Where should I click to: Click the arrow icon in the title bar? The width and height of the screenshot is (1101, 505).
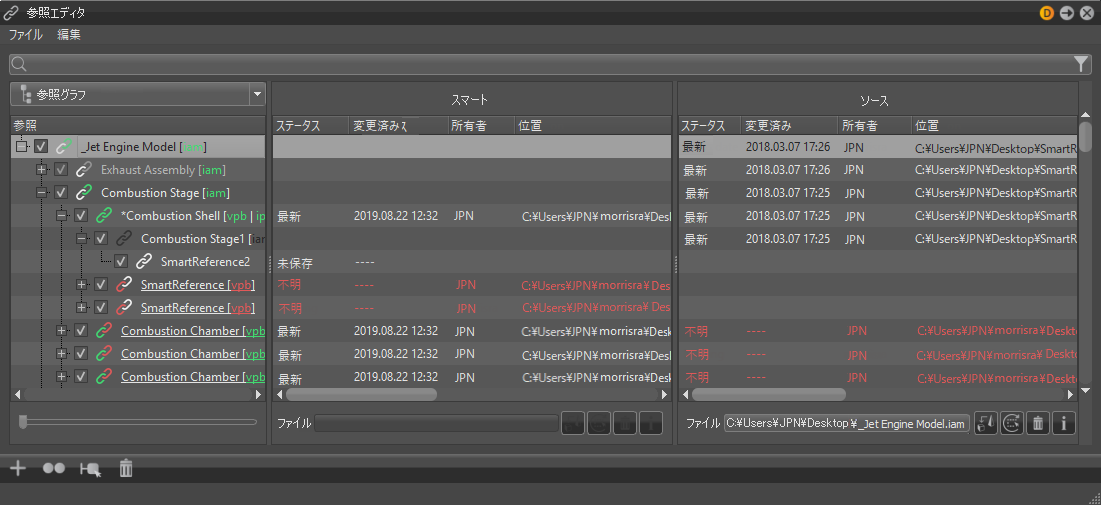tap(1067, 13)
